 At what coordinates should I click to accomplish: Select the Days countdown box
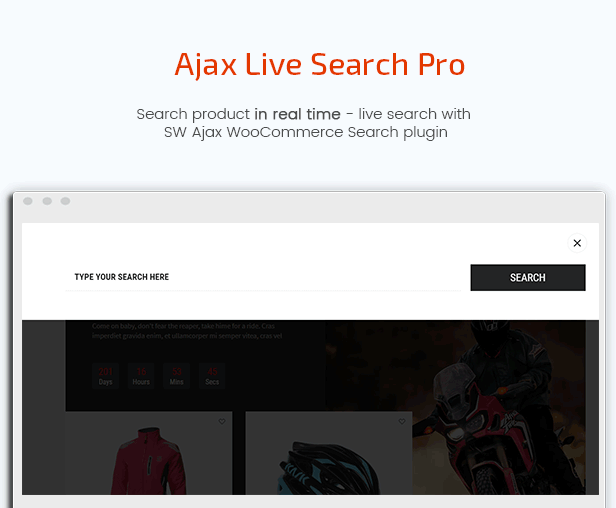(x=105, y=376)
